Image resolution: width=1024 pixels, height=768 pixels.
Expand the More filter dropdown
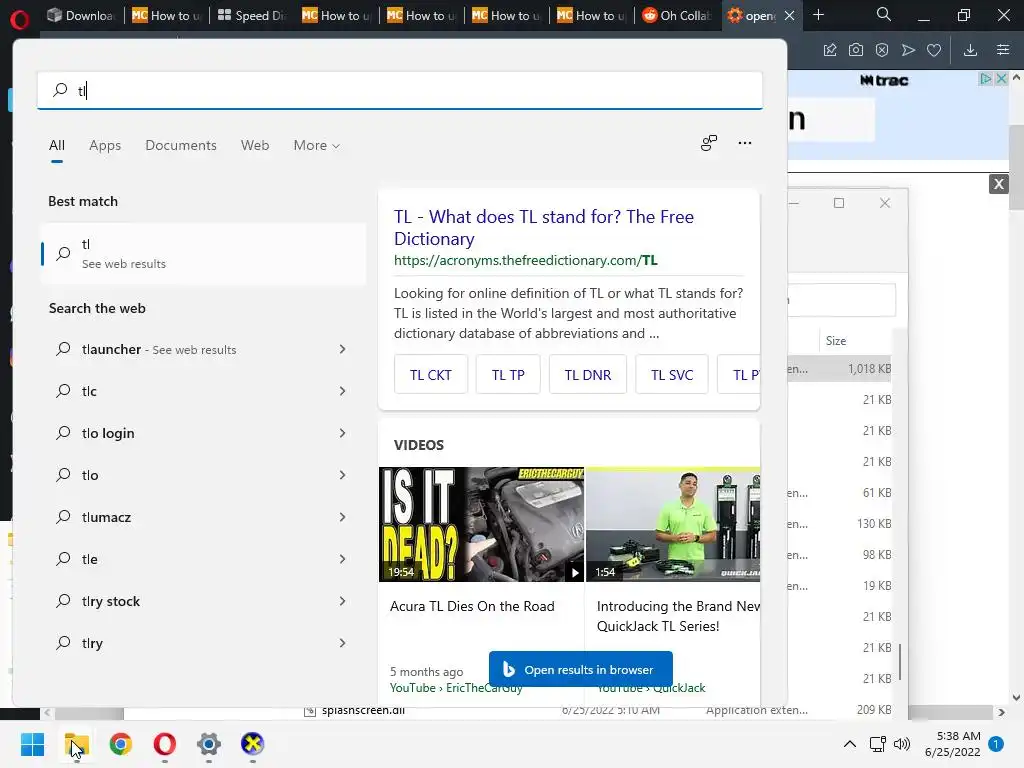click(317, 146)
